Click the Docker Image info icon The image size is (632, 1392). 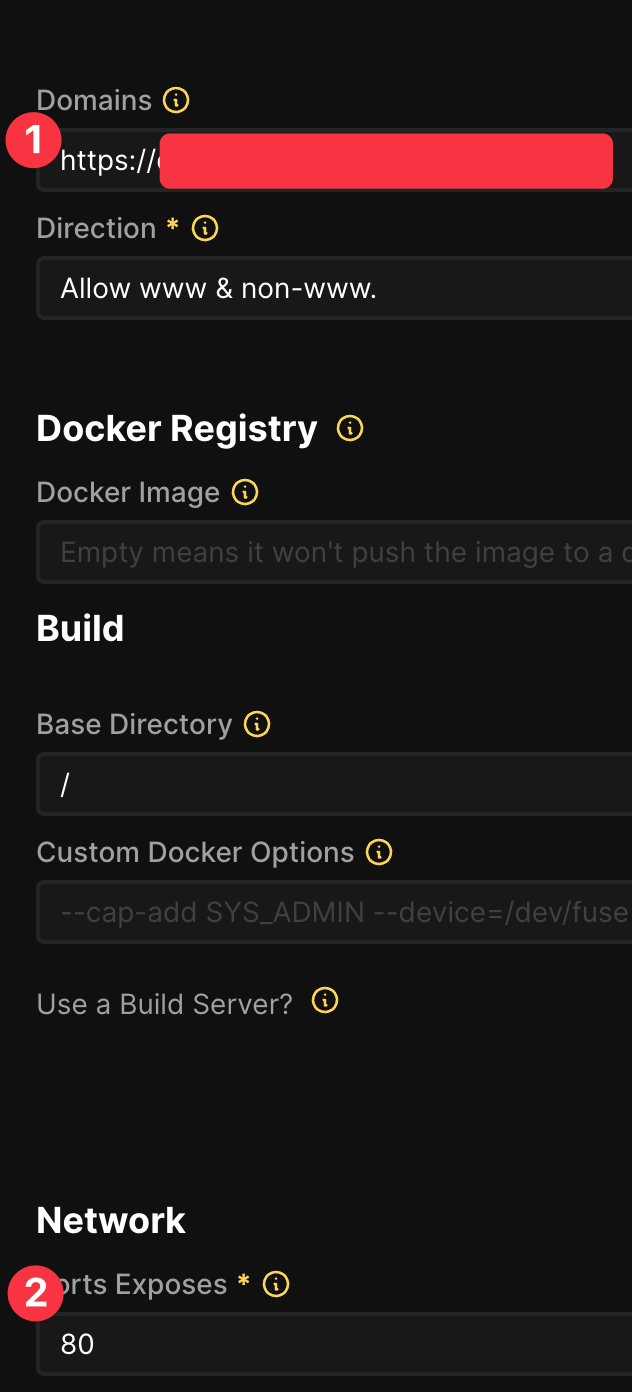tap(245, 492)
